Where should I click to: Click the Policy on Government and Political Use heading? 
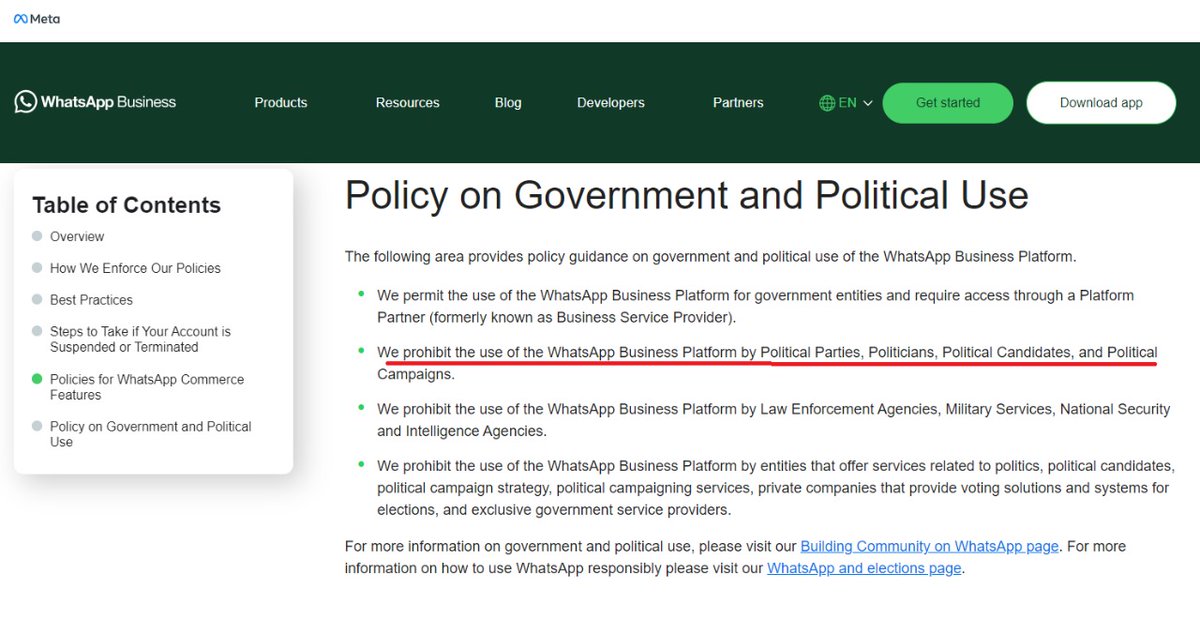pyautogui.click(x=686, y=195)
